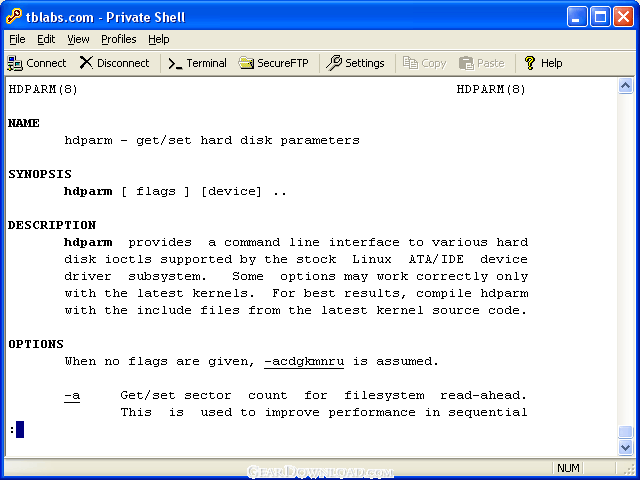The width and height of the screenshot is (640, 480).
Task: Click the scrollbar down arrow
Action: click(625, 447)
